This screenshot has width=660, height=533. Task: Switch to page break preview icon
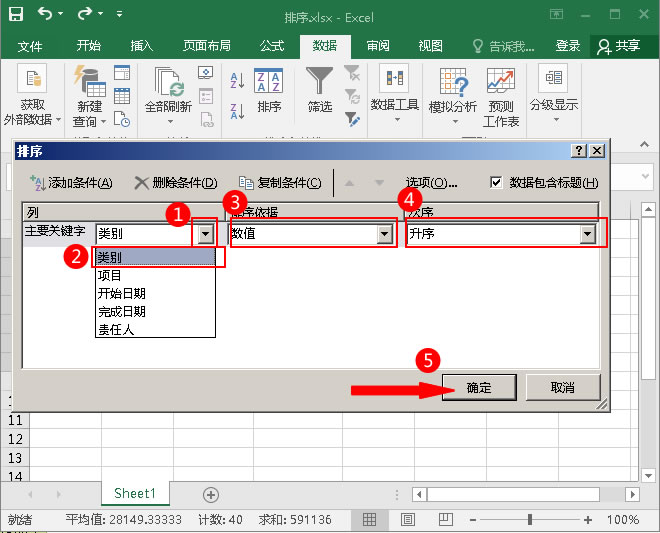[x=445, y=520]
